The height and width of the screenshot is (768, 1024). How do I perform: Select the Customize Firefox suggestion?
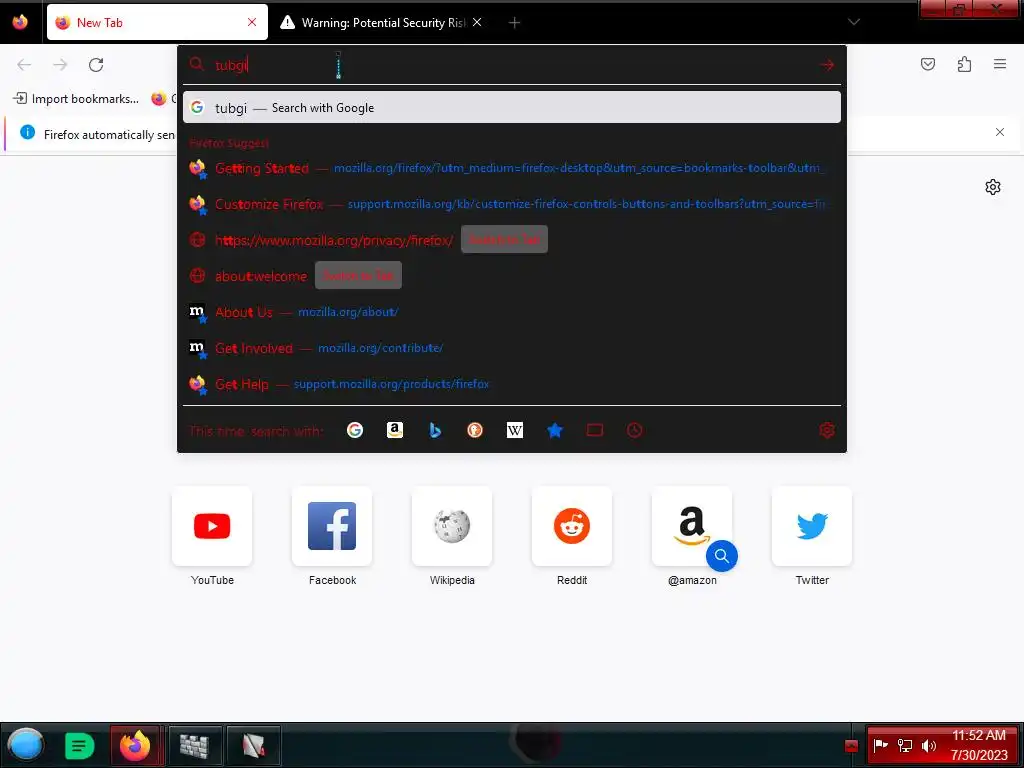512,204
